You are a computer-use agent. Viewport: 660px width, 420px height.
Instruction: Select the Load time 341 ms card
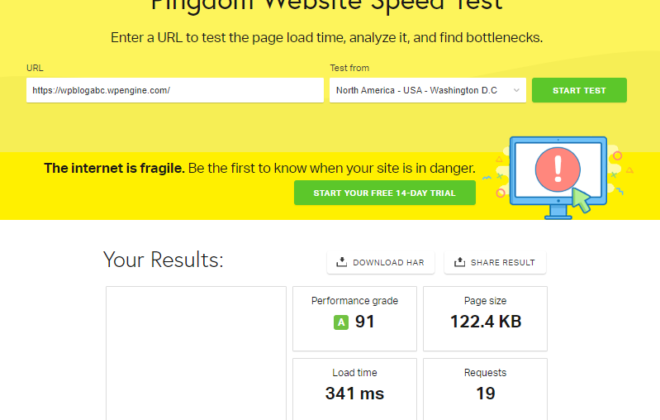coord(354,389)
